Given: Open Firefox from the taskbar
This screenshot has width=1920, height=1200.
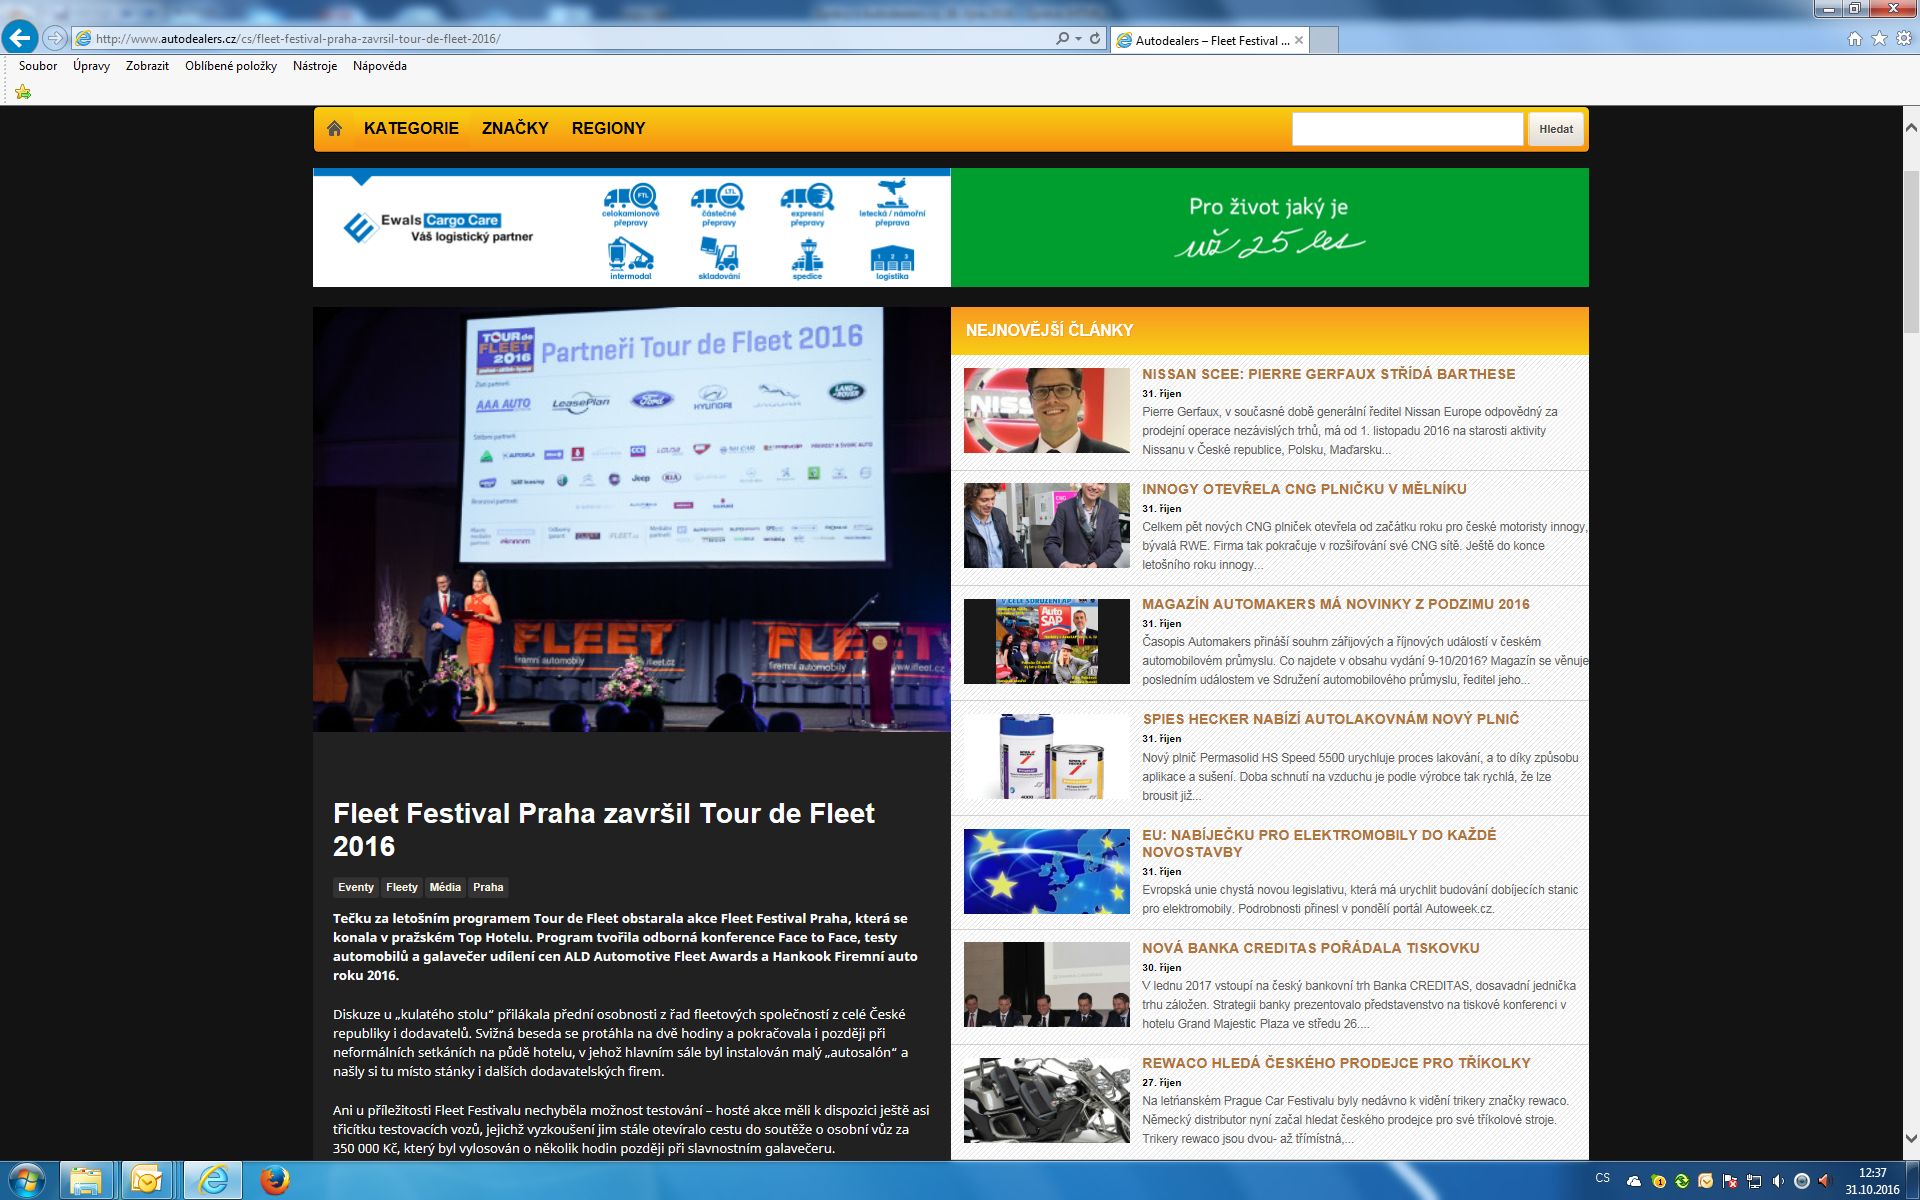Looking at the screenshot, I should coord(274,1181).
